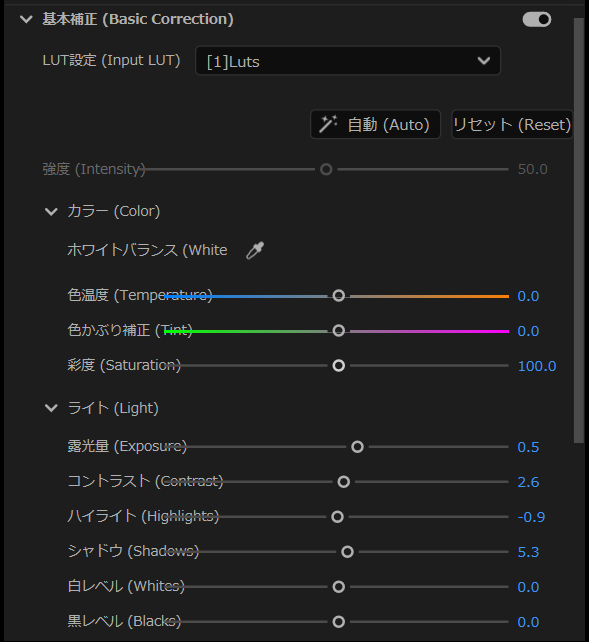Click the Blacks slider knob
589x642 pixels.
[339, 622]
